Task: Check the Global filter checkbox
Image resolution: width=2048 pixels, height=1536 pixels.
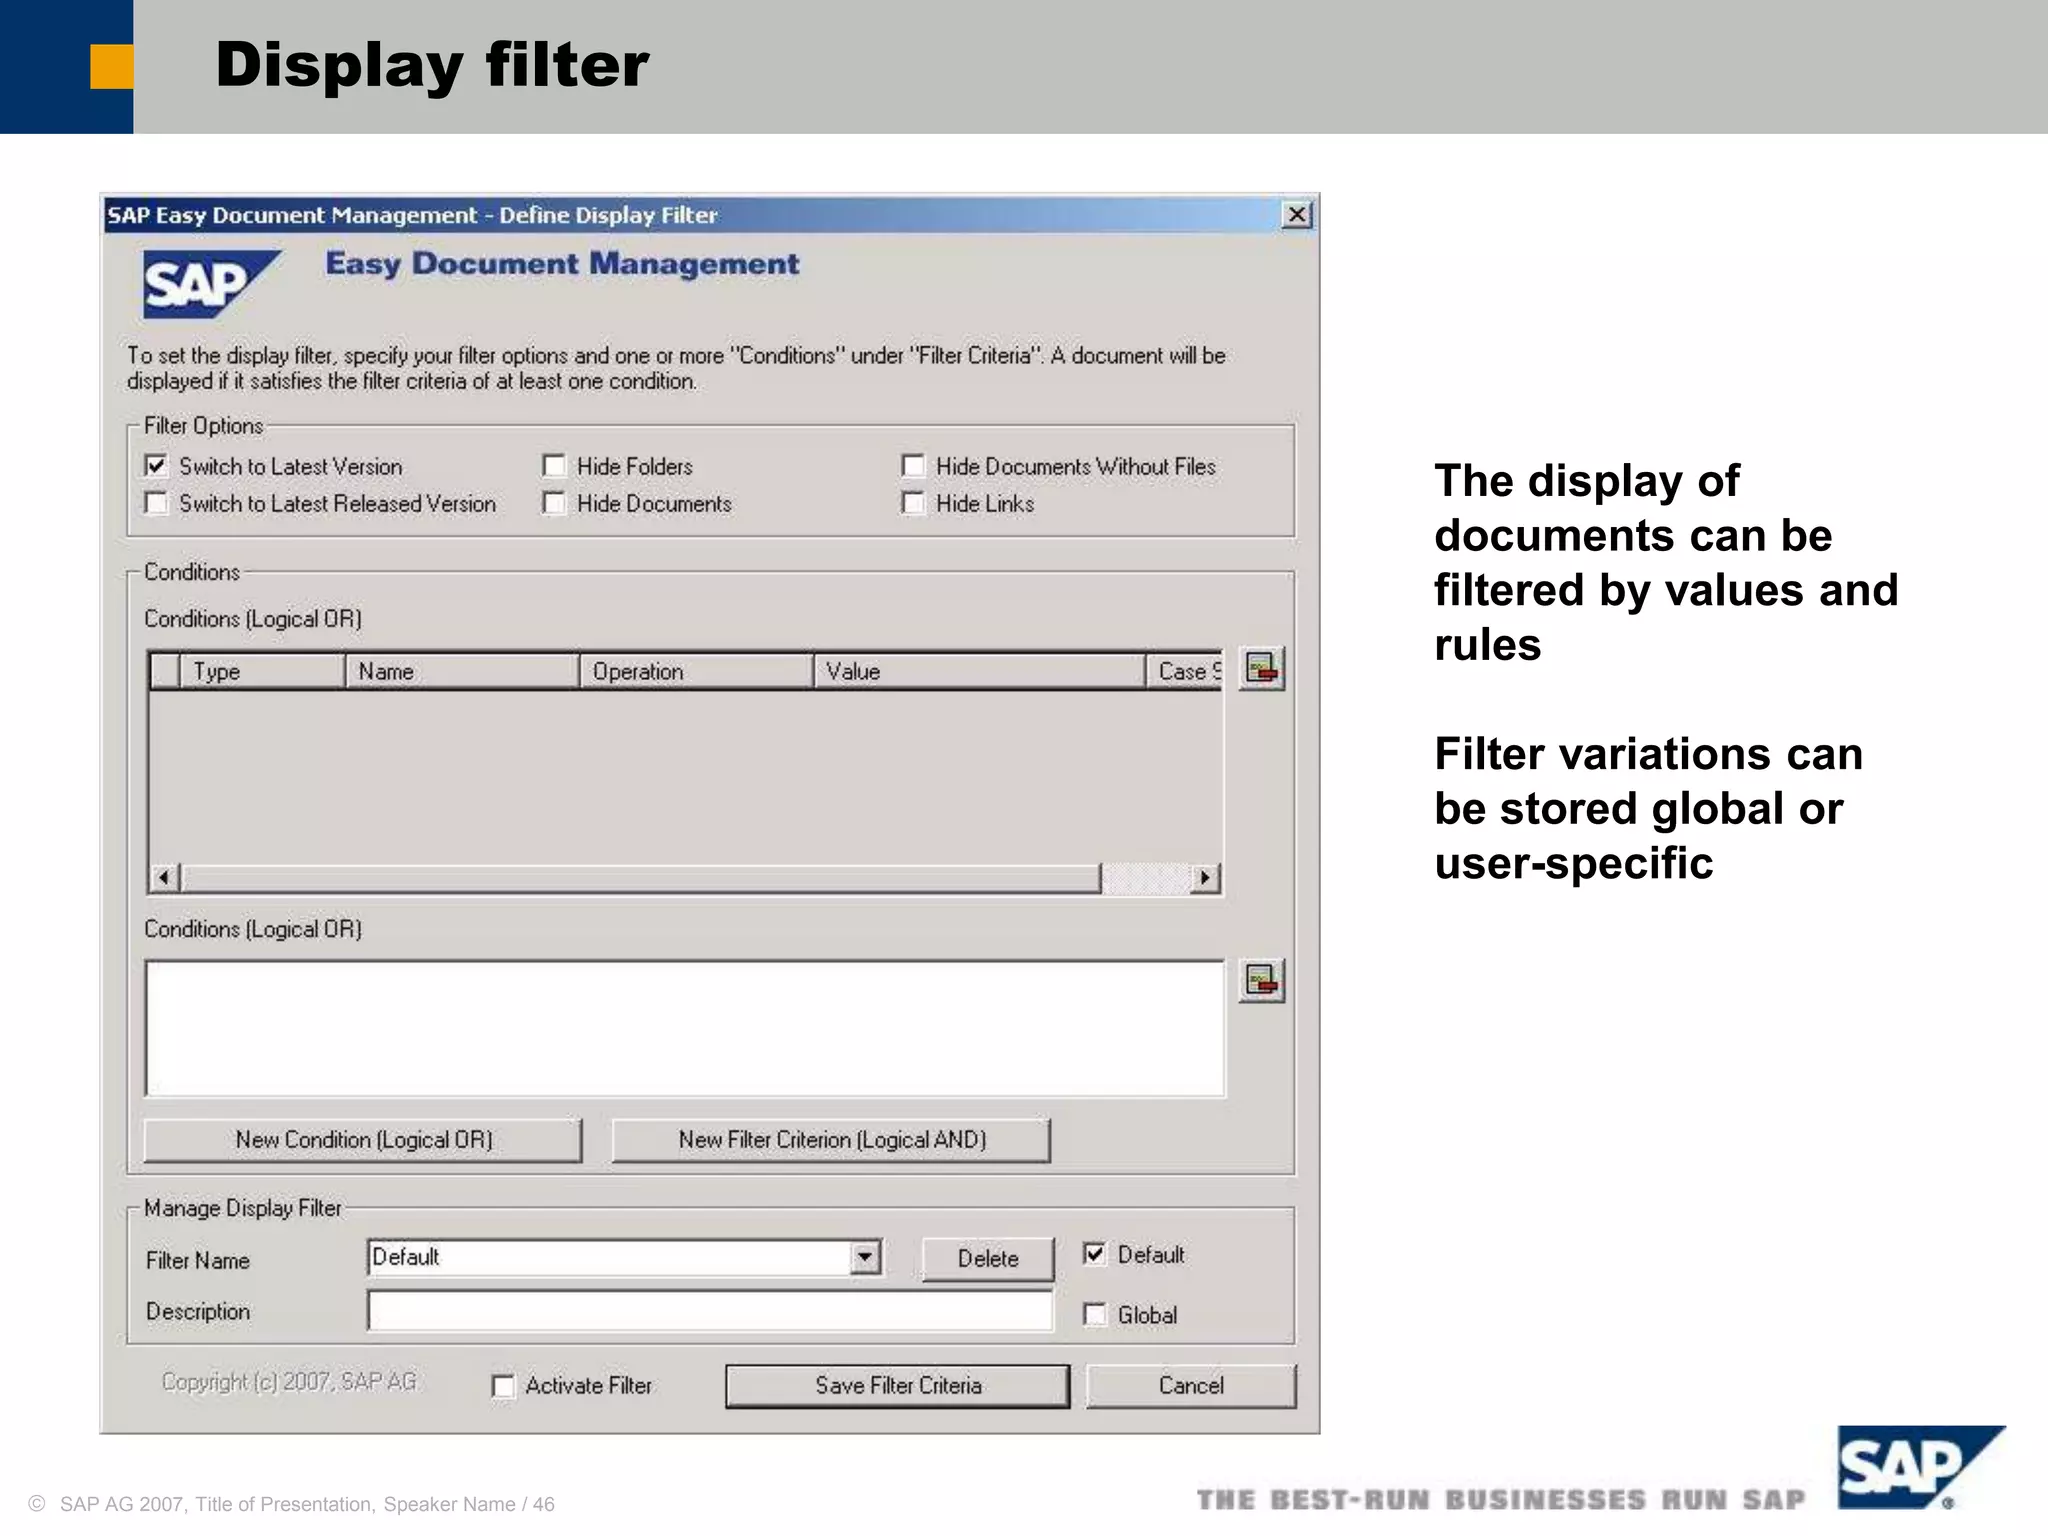Action: [x=1095, y=1314]
